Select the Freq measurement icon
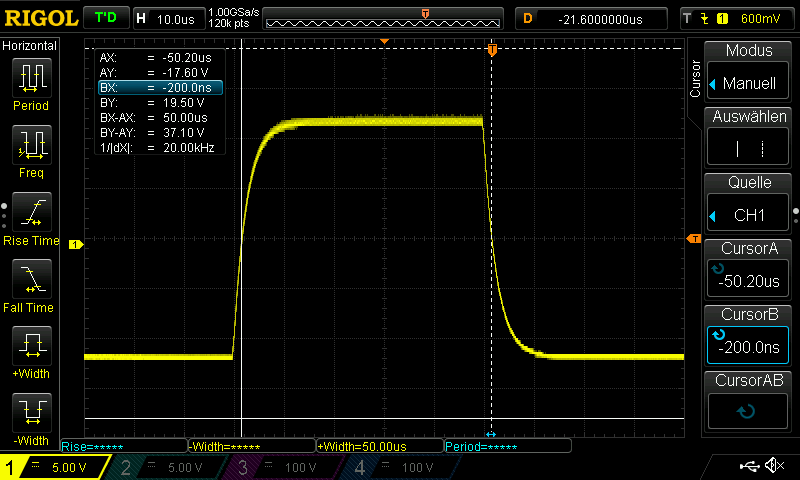This screenshot has height=480, width=800. click(x=31, y=151)
